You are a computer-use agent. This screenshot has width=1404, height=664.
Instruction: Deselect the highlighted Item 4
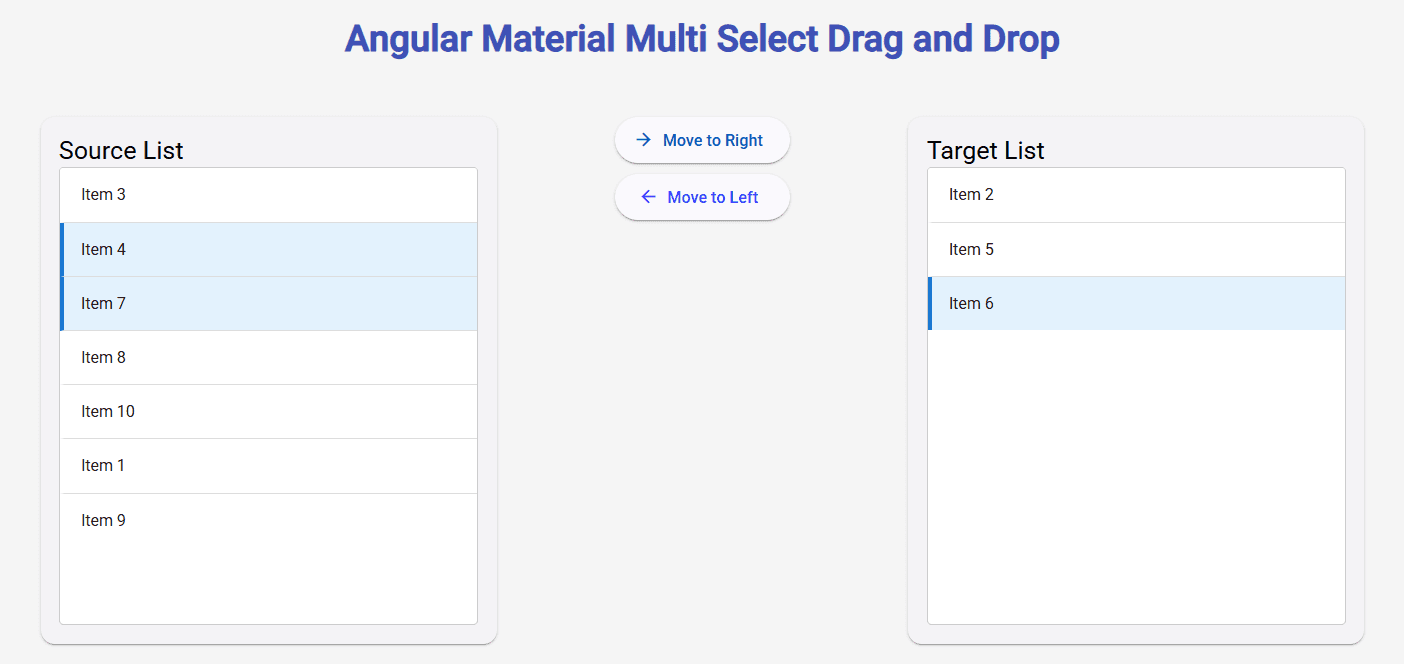[268, 249]
